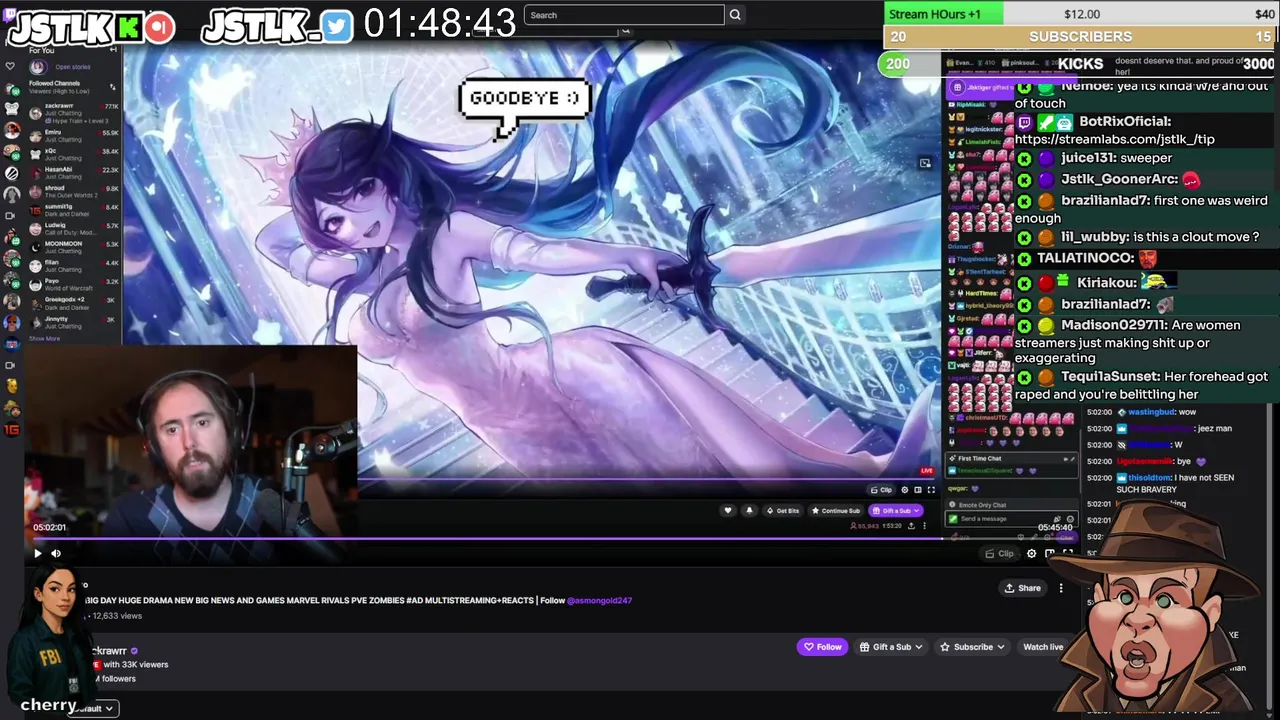Viewport: 1280px width, 720px height.
Task: Enter fullscreen in inner stream player
Action: [931, 490]
